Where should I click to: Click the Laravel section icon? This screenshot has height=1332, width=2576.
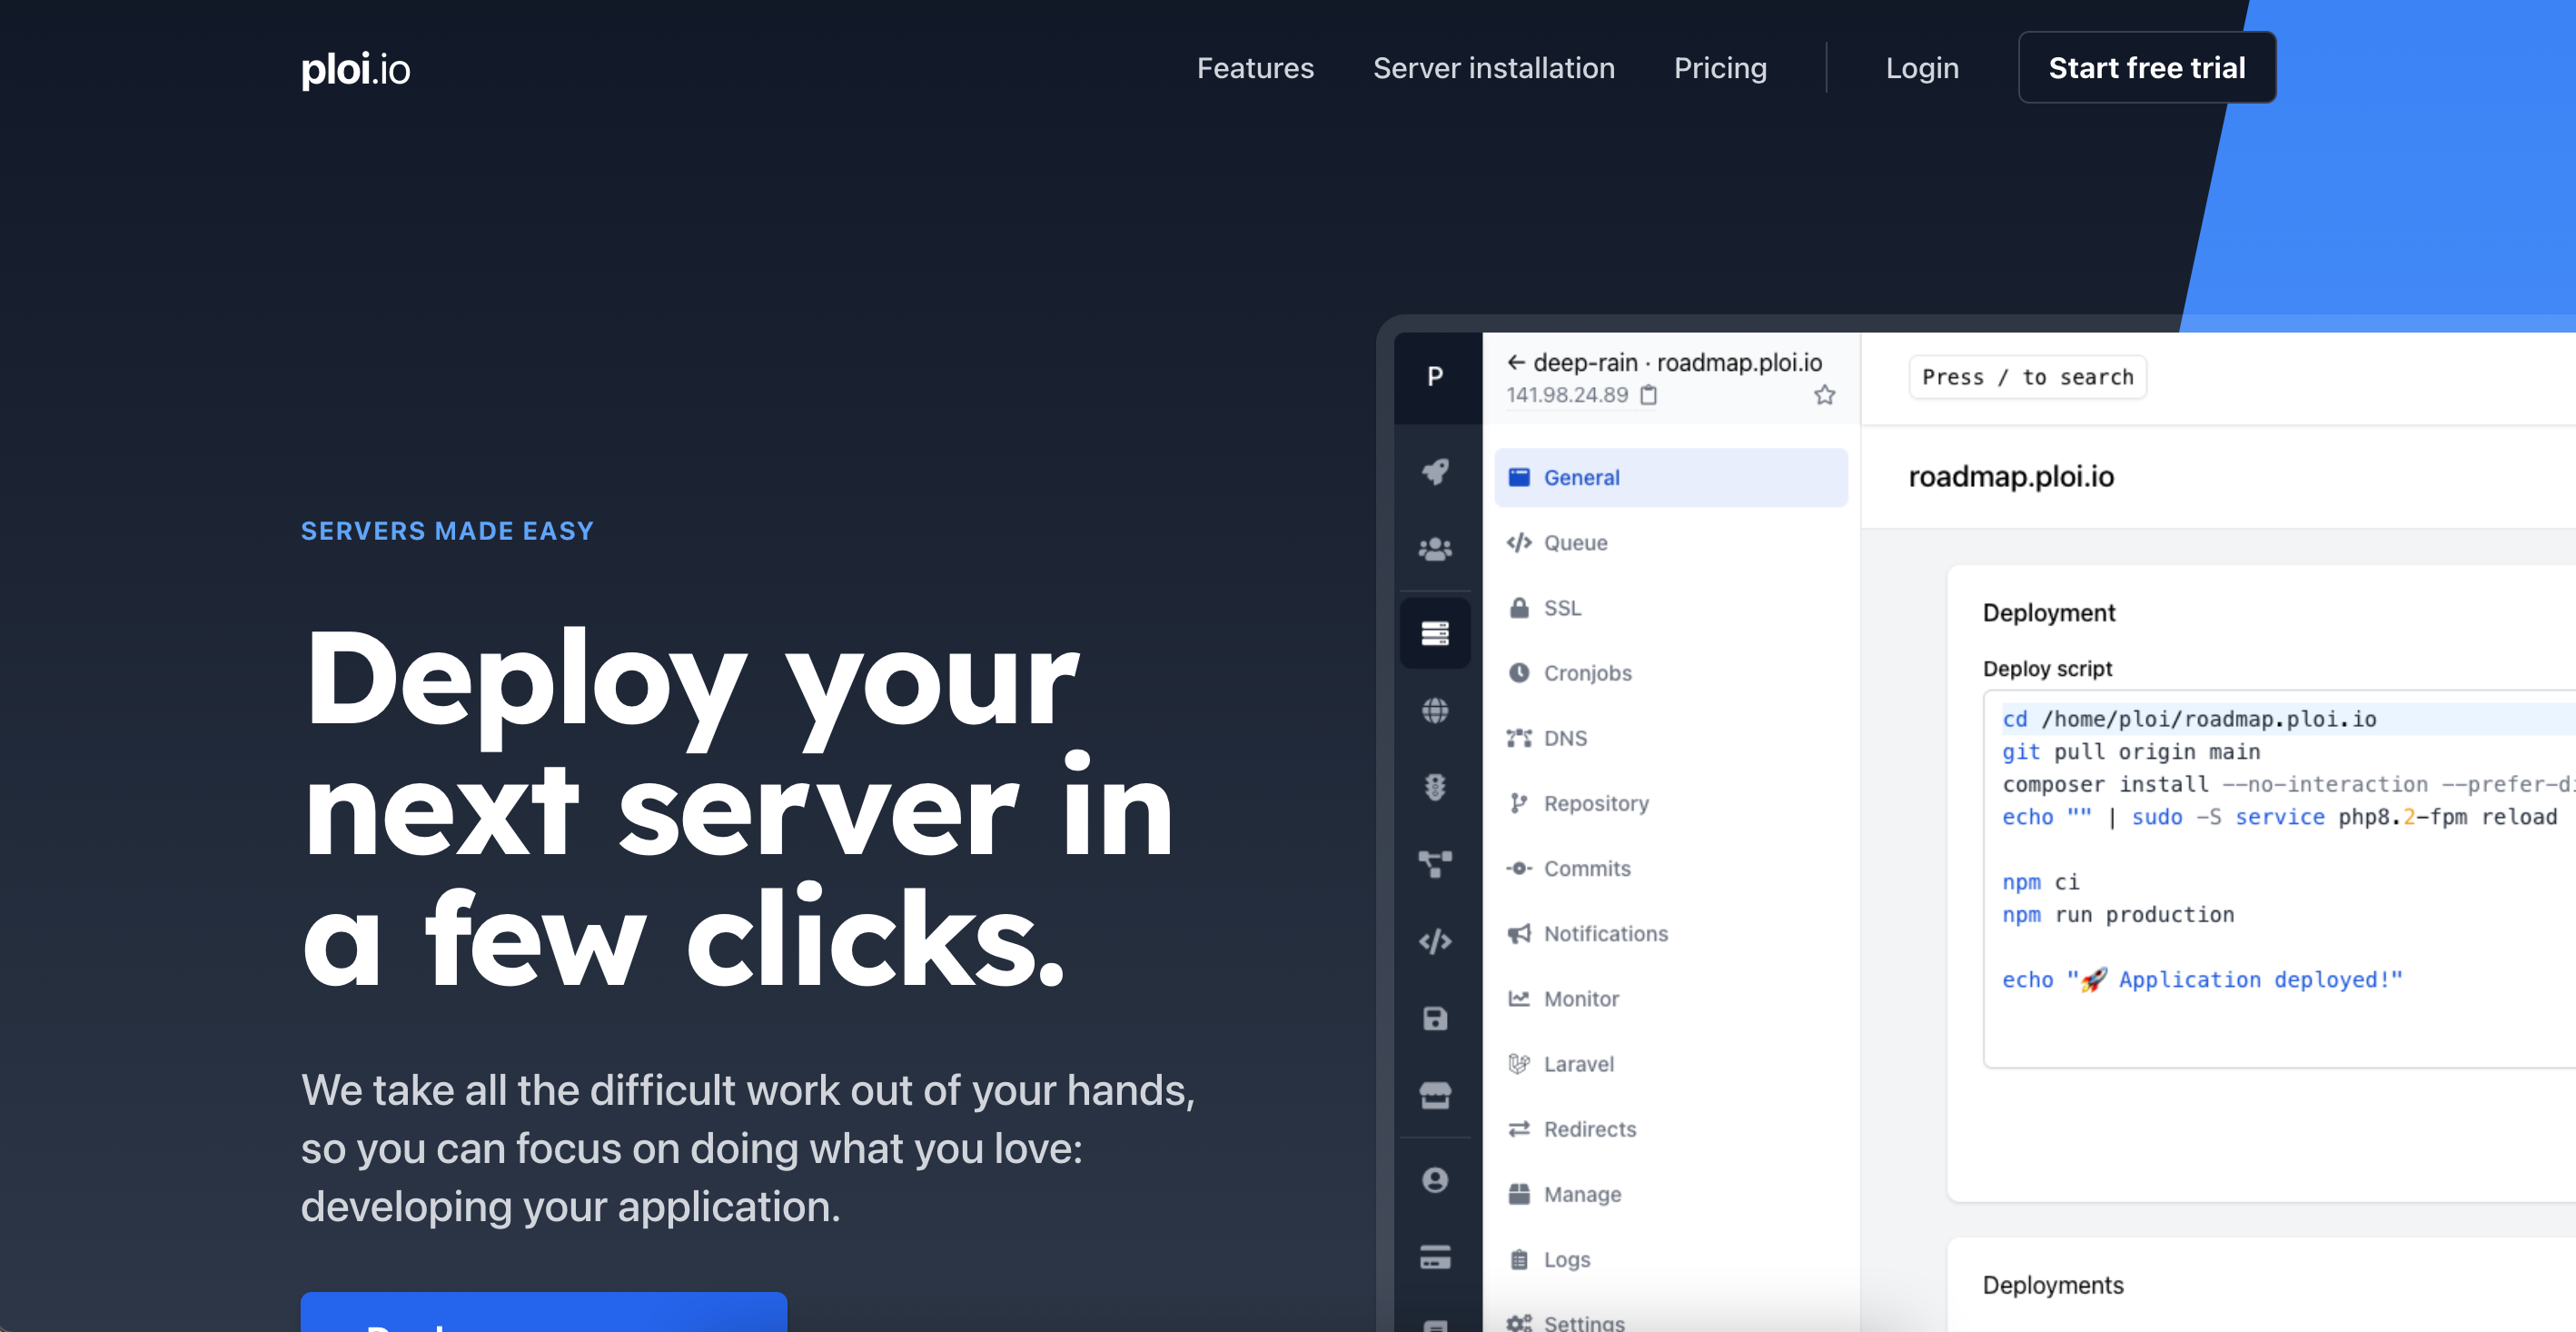(1520, 1062)
